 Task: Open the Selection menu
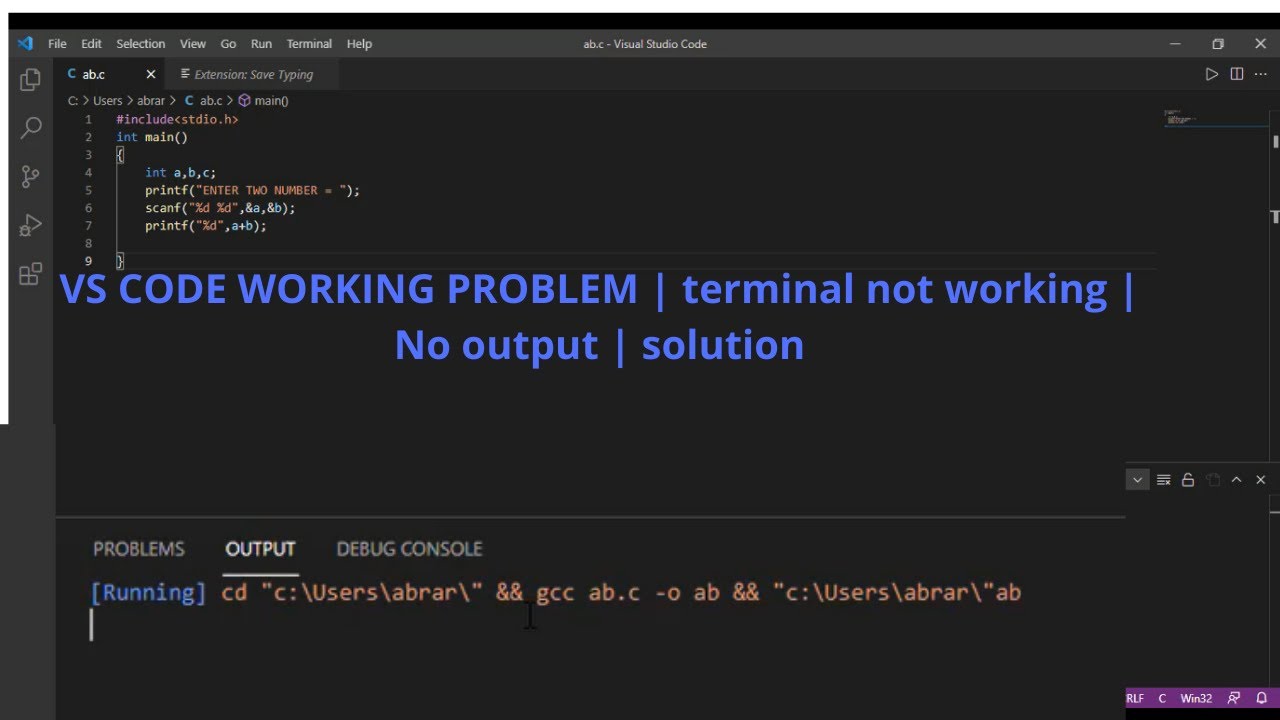[140, 44]
